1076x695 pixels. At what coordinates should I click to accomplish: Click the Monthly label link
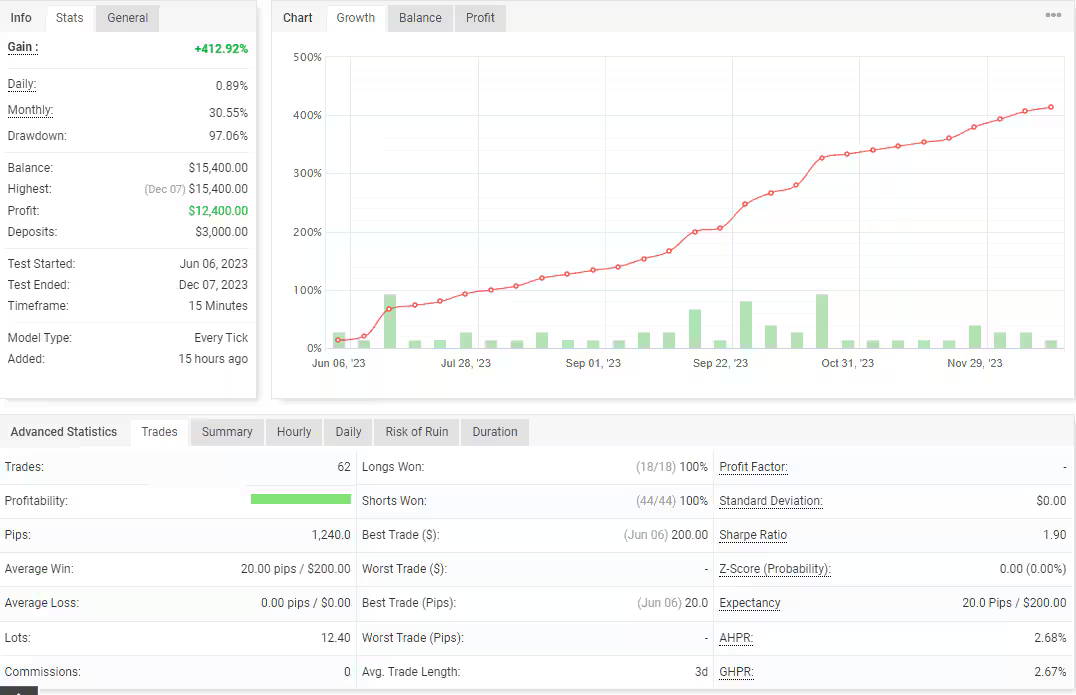pos(30,110)
